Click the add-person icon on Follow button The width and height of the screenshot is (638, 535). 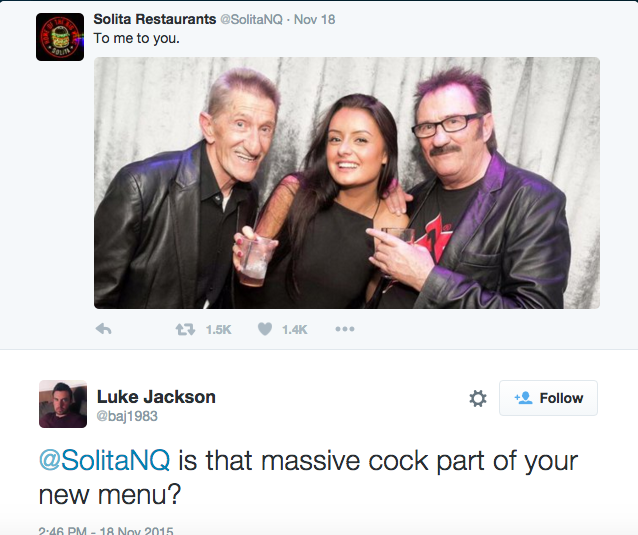coord(523,397)
